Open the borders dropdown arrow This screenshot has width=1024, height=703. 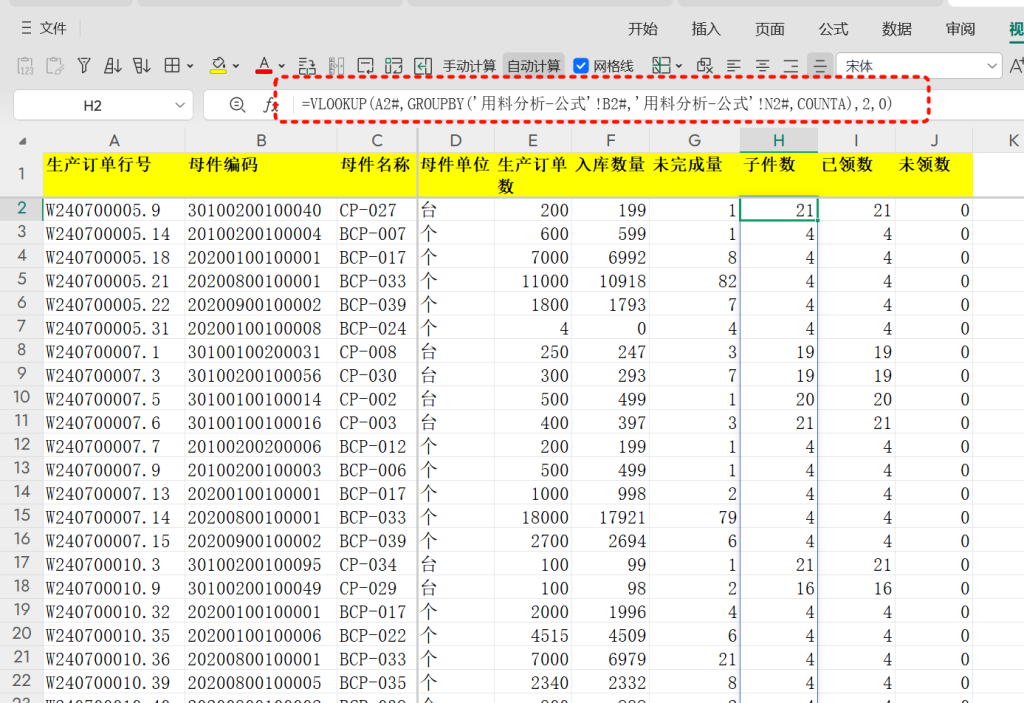pyautogui.click(x=190, y=66)
